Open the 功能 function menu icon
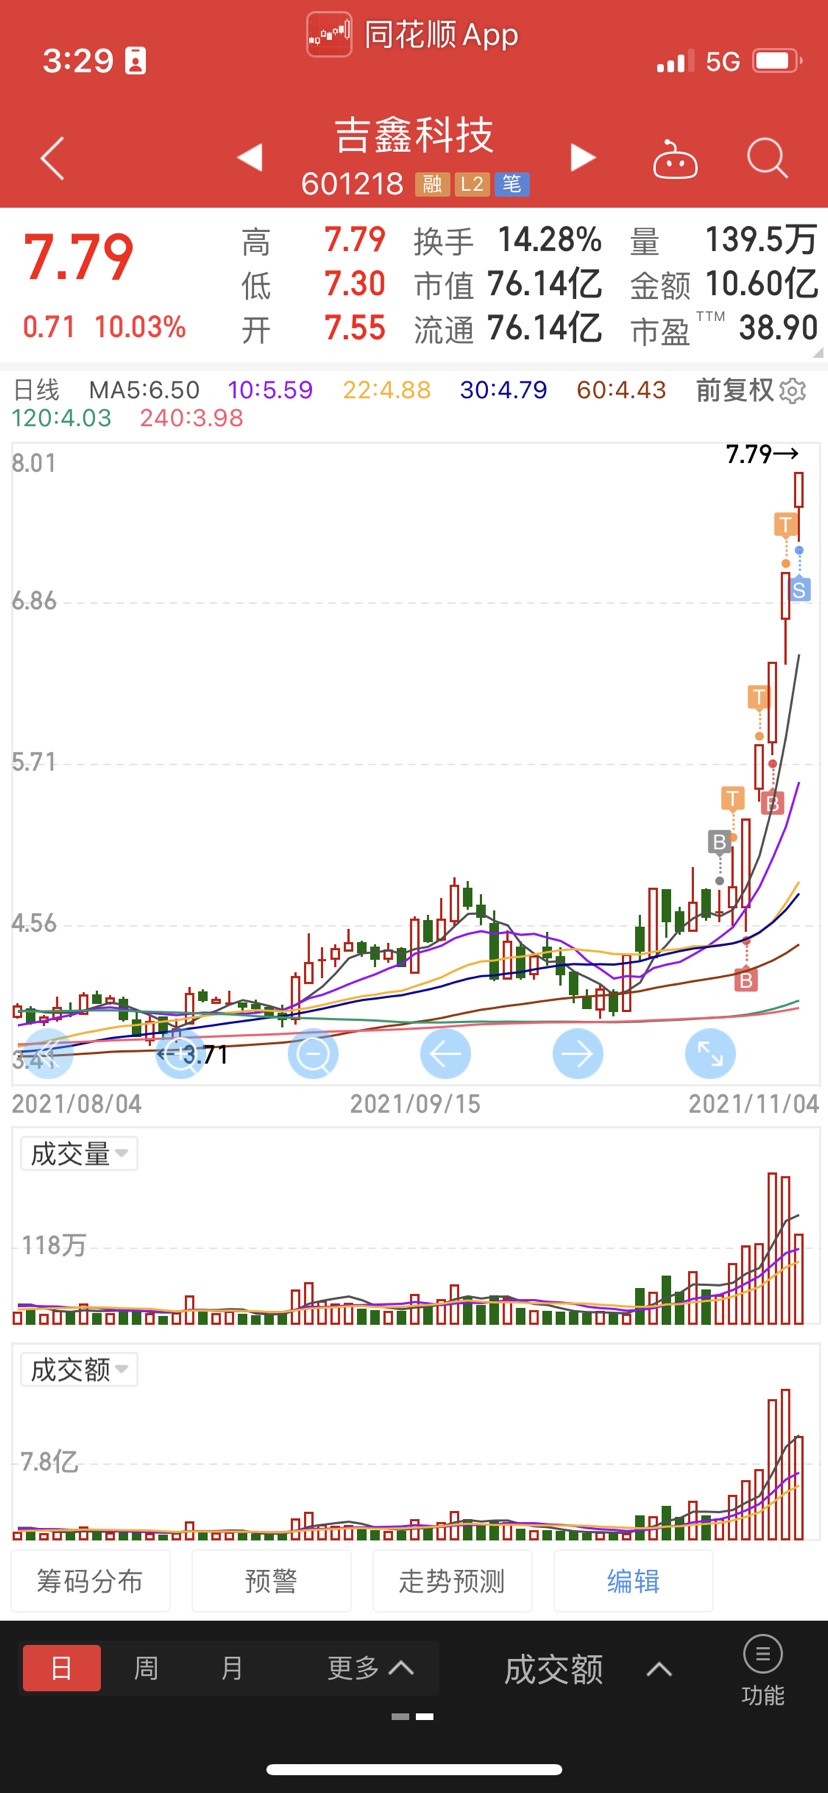Image resolution: width=828 pixels, height=1793 pixels. coord(763,1671)
